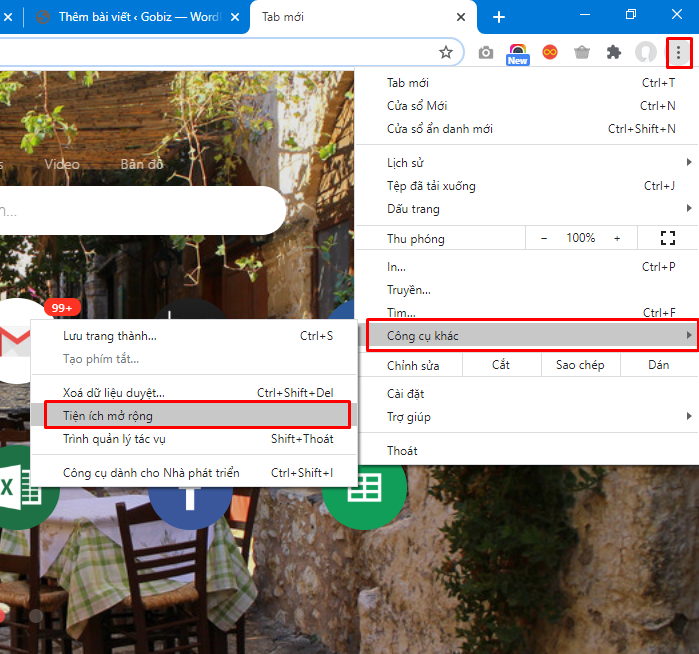This screenshot has height=654, width=699.
Task: Decrease zoom with the minus button
Action: (544, 238)
